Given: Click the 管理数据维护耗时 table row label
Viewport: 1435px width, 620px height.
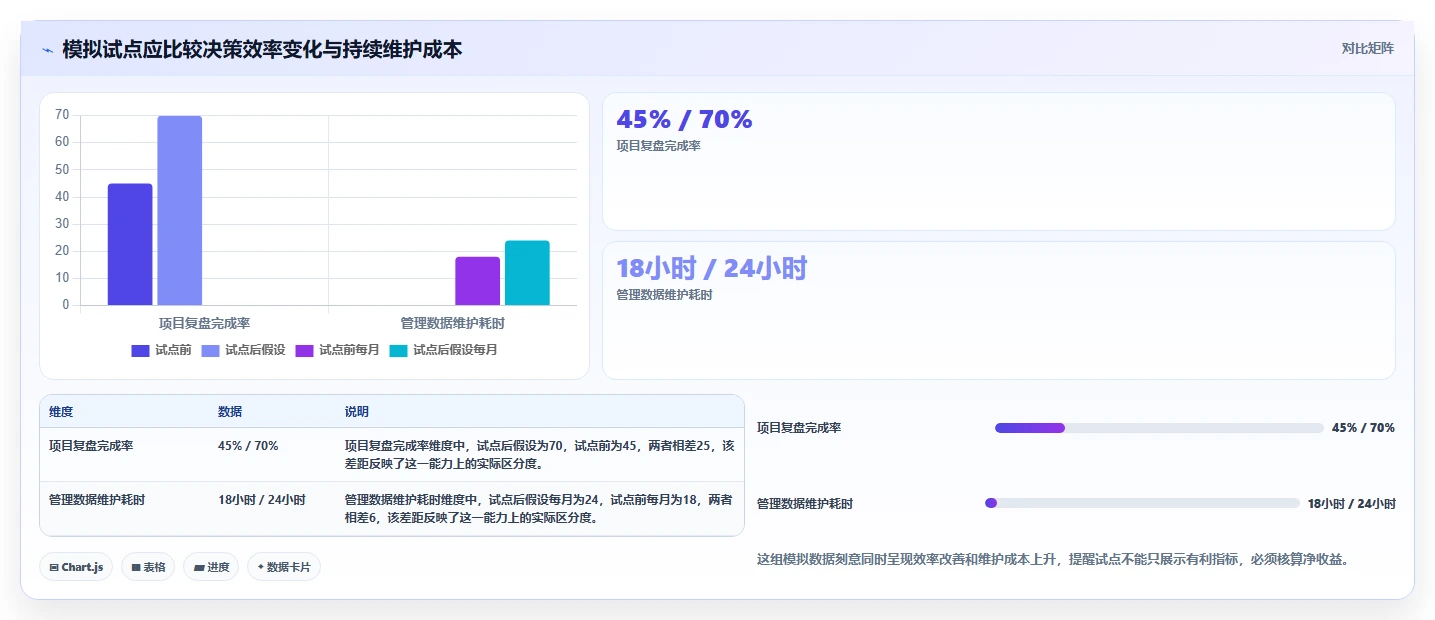Looking at the screenshot, I should (x=97, y=500).
